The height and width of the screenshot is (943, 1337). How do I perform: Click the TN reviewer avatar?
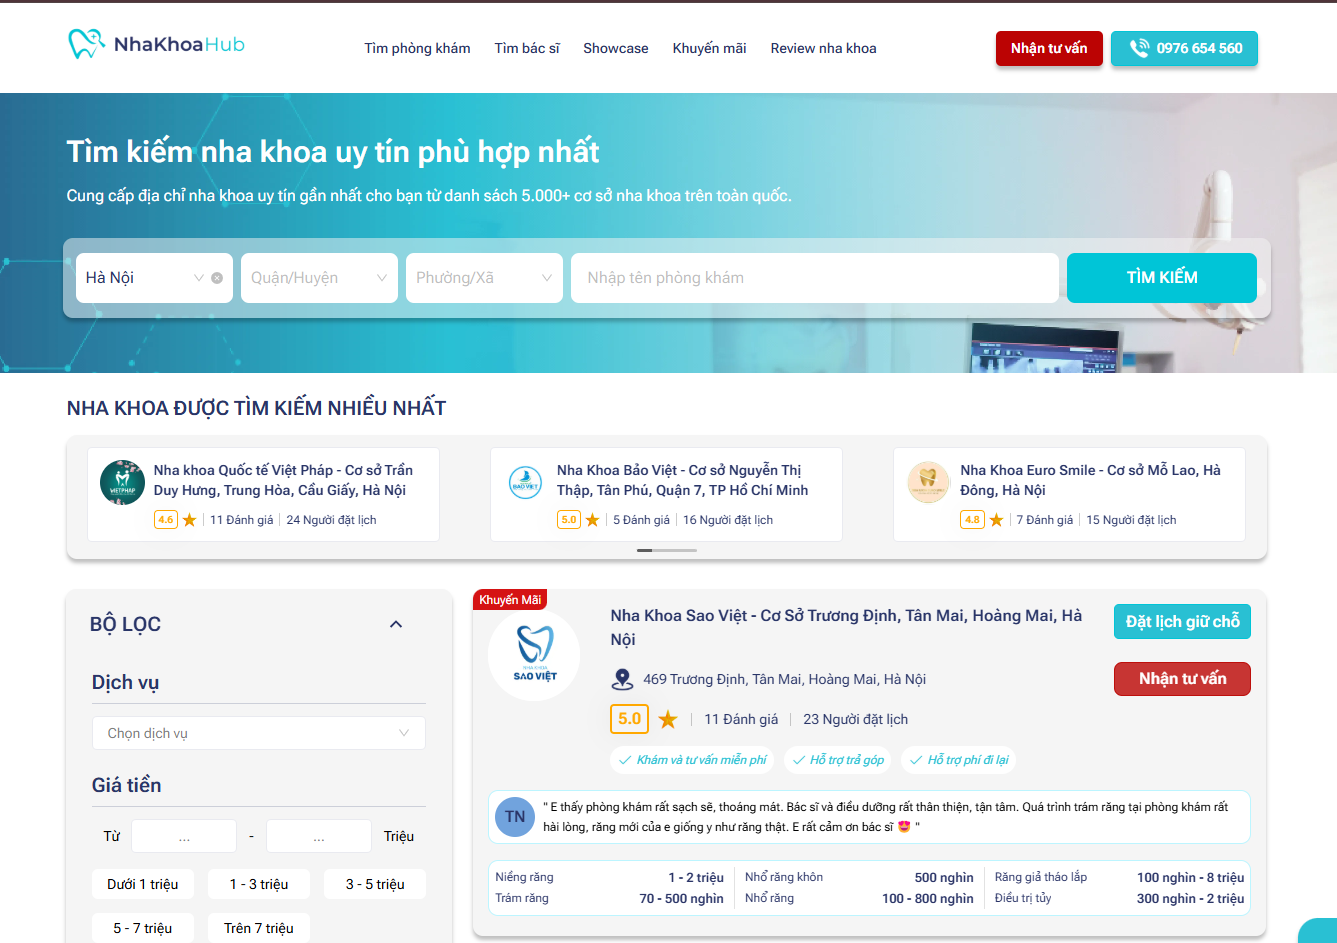tap(515, 817)
